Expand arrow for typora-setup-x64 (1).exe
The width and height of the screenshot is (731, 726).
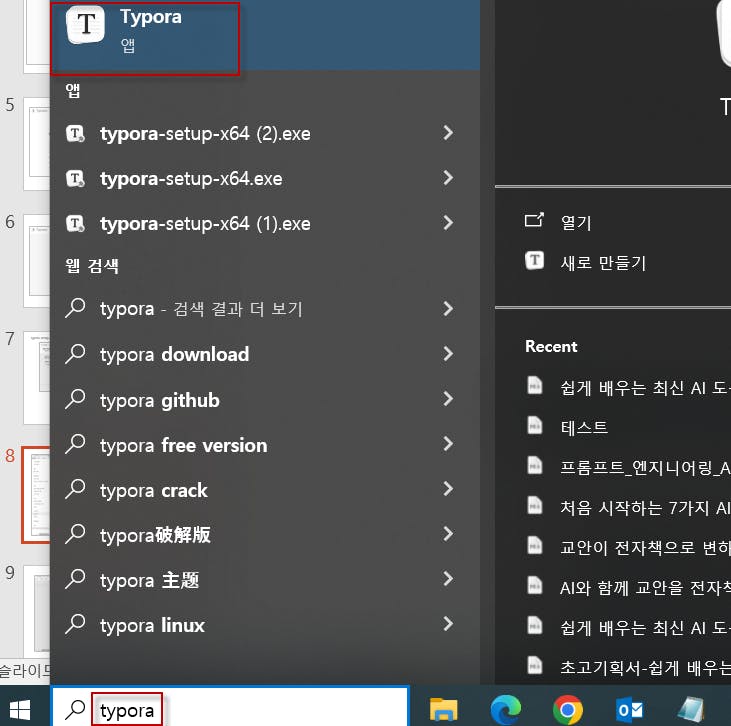(448, 223)
